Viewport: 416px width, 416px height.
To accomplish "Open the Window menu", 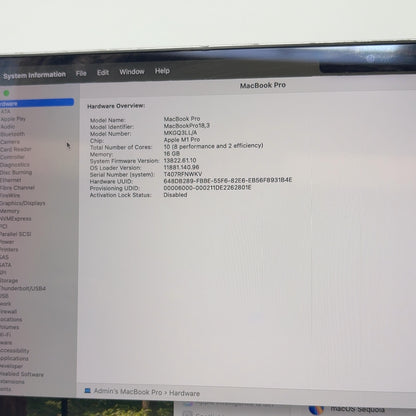I will coord(132,72).
